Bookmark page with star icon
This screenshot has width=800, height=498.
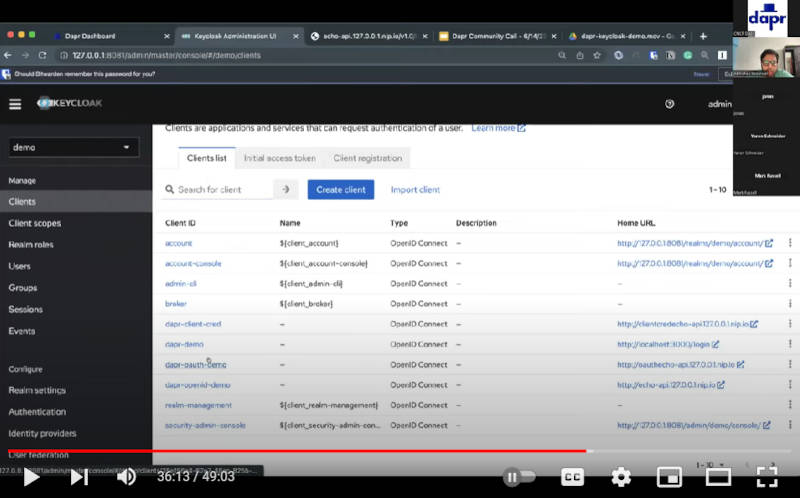pos(597,55)
